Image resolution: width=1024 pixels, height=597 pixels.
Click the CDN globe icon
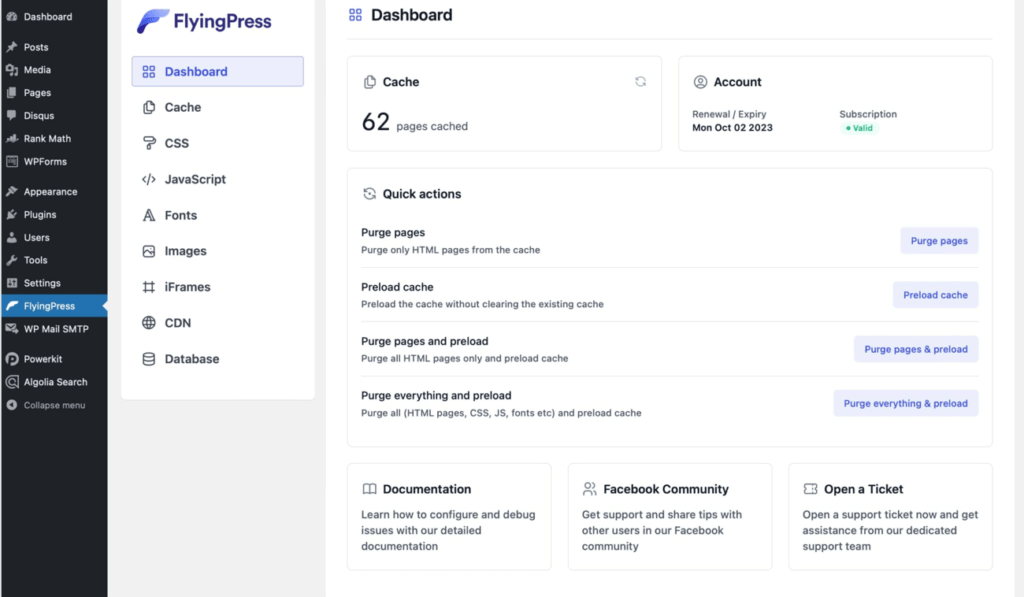[x=148, y=323]
